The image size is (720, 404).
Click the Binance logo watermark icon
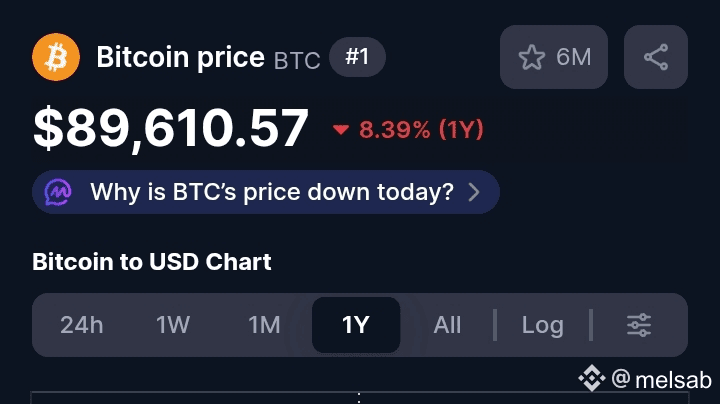pos(593,379)
